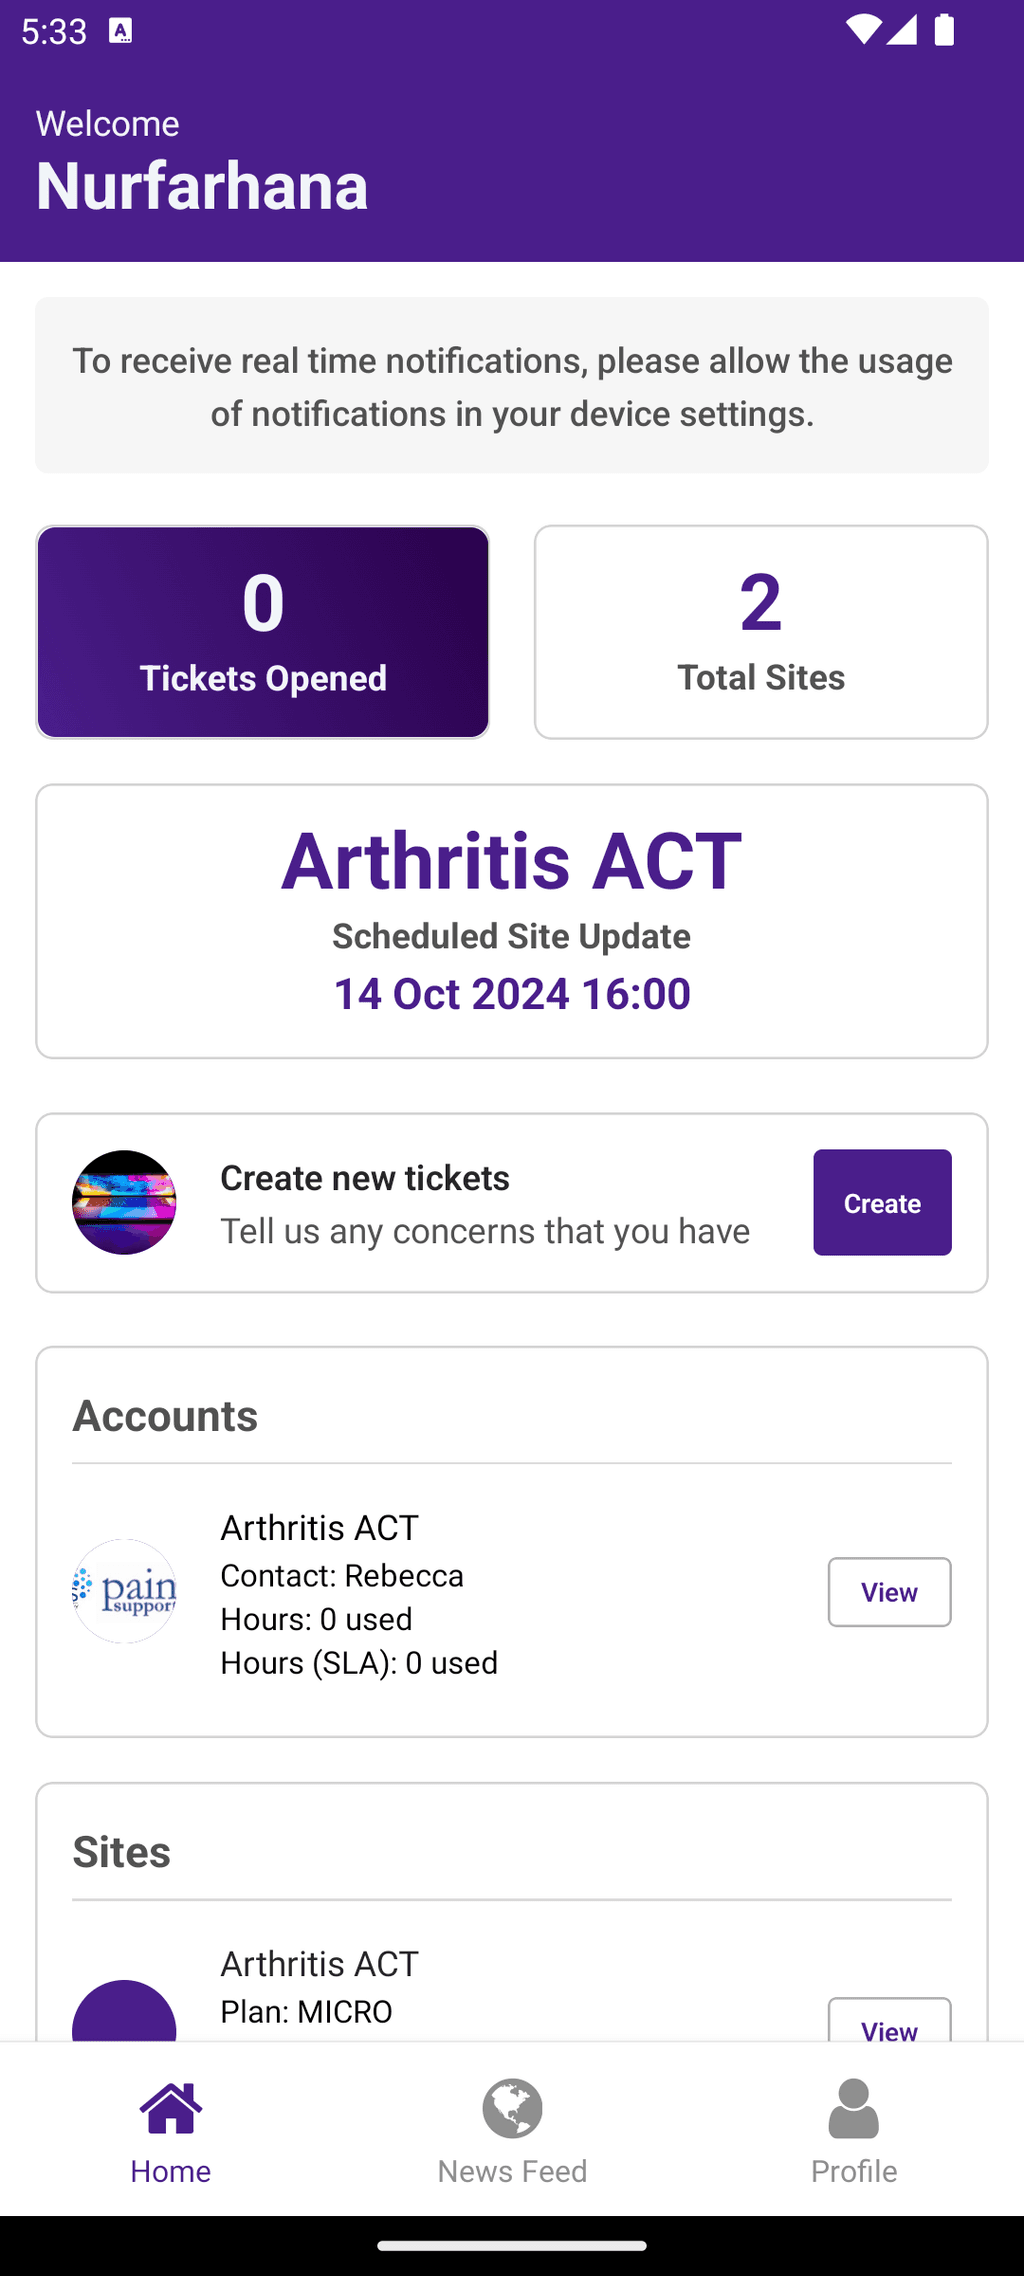Tap the battery status icon
Image resolution: width=1024 pixels, height=2276 pixels.
(944, 30)
